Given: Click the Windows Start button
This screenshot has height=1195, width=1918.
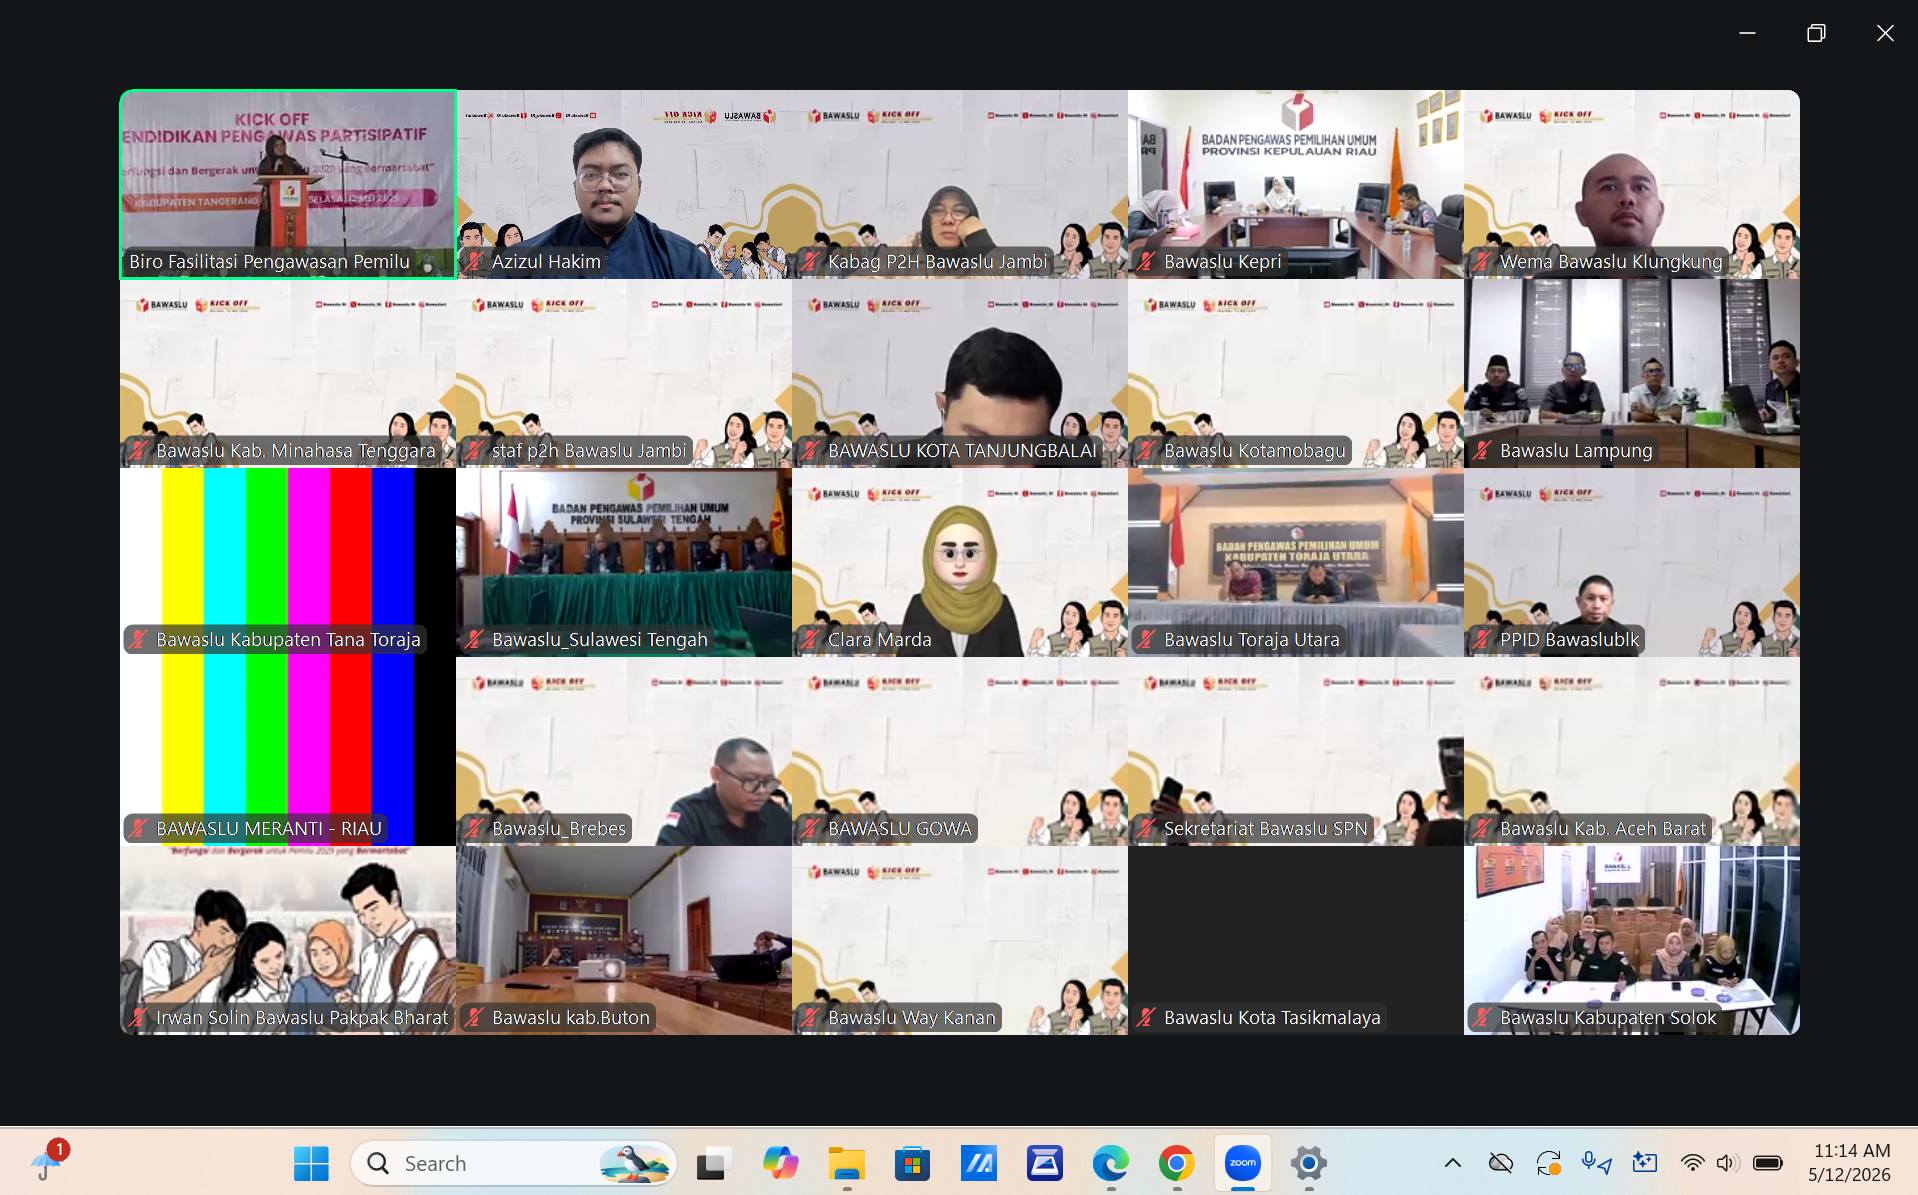Looking at the screenshot, I should 311,1163.
